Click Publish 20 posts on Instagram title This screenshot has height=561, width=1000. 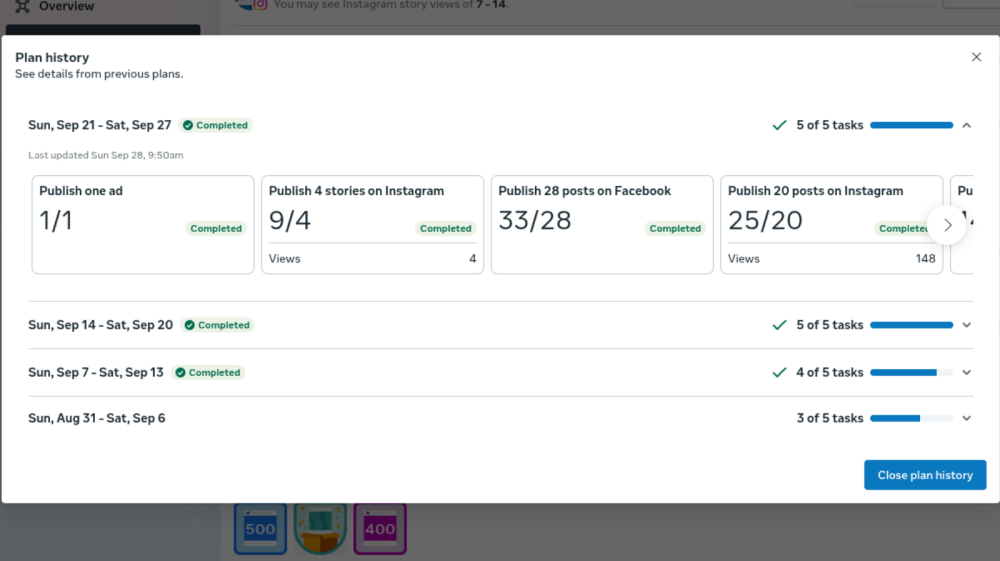click(815, 191)
